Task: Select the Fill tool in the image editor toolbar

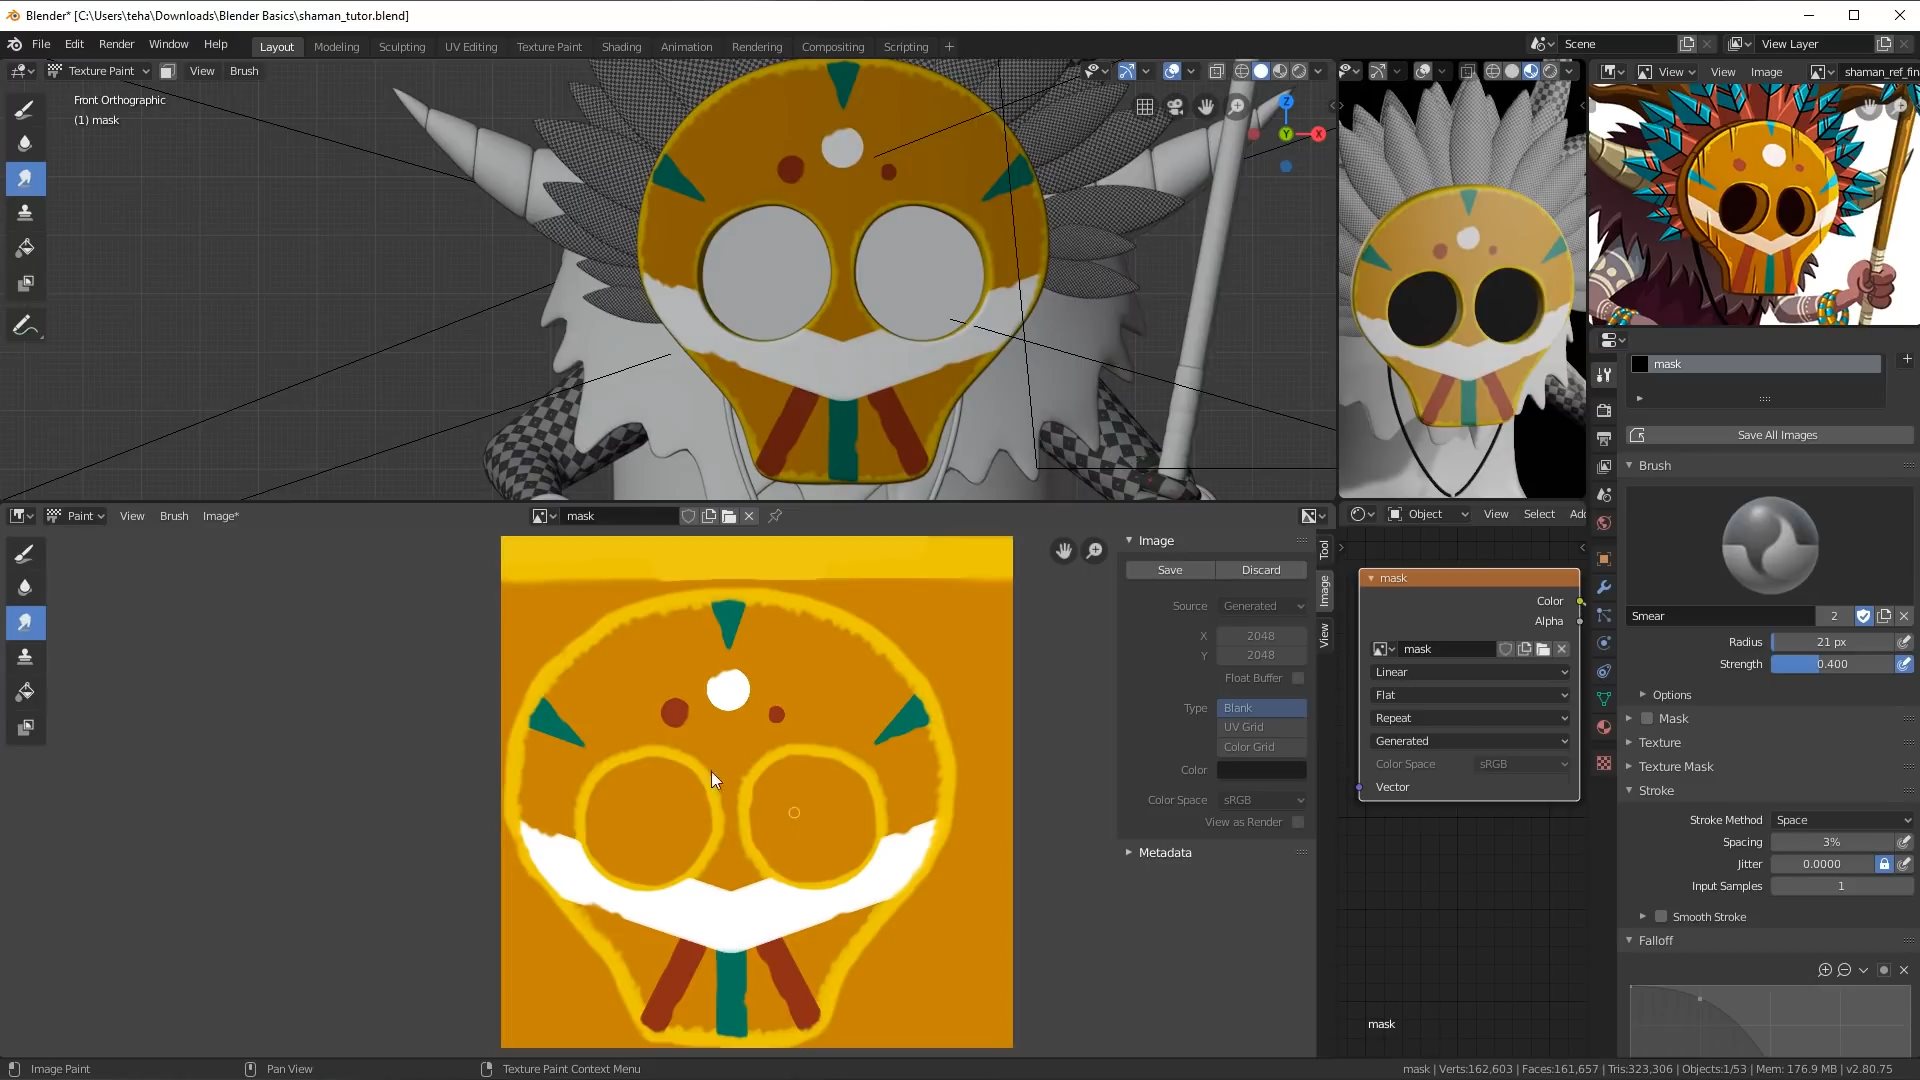Action: coord(25,692)
